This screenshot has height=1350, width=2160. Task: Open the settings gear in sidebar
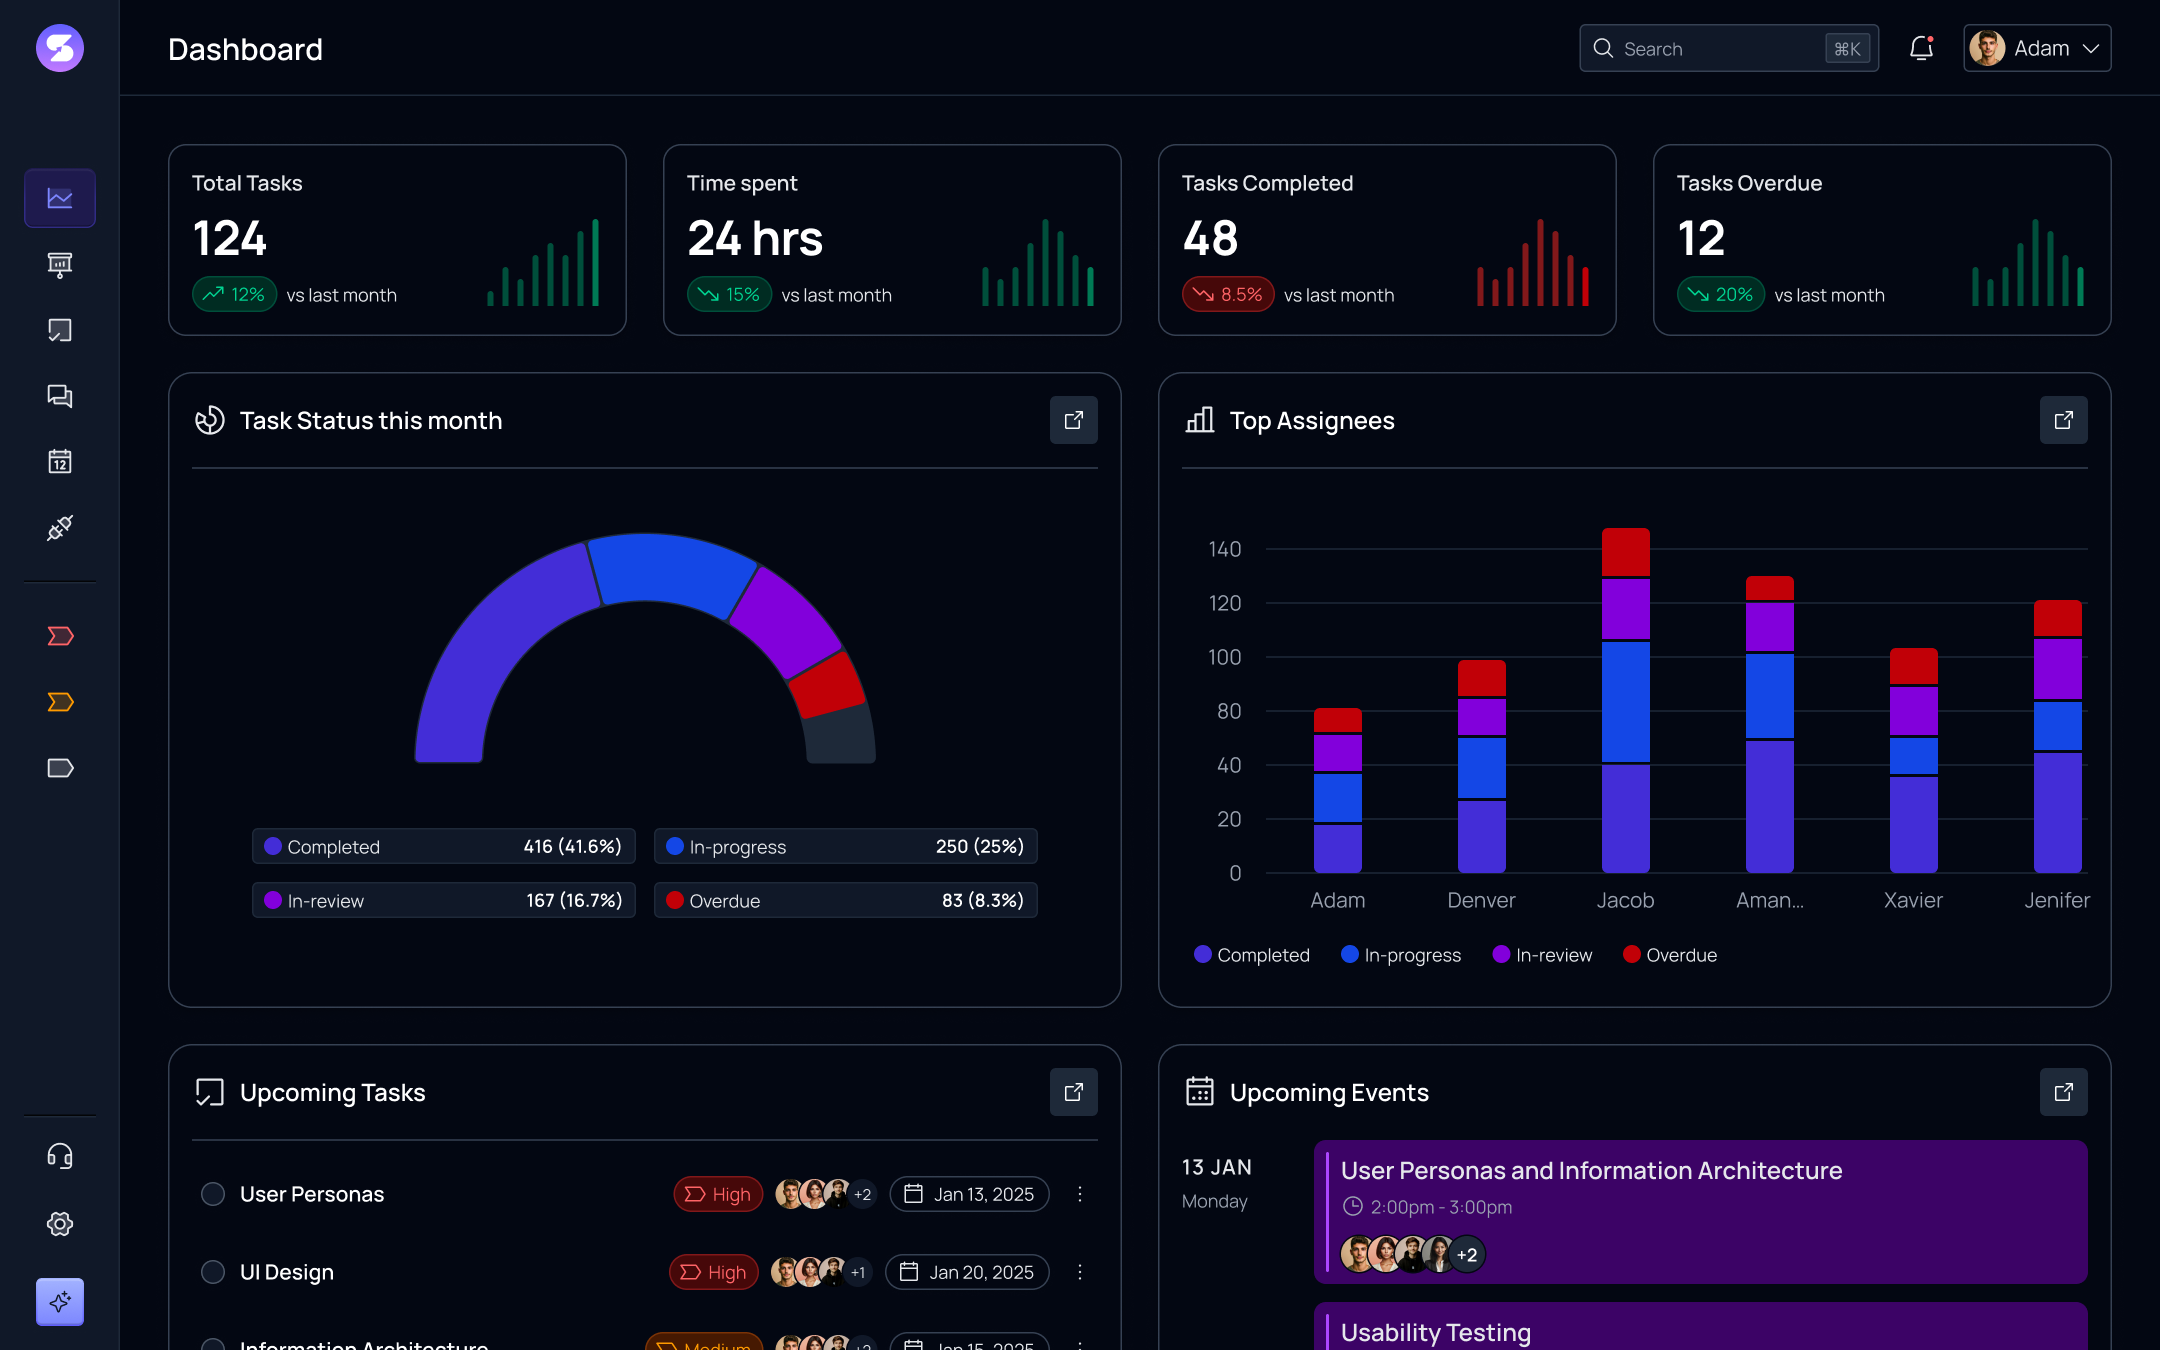point(60,1223)
